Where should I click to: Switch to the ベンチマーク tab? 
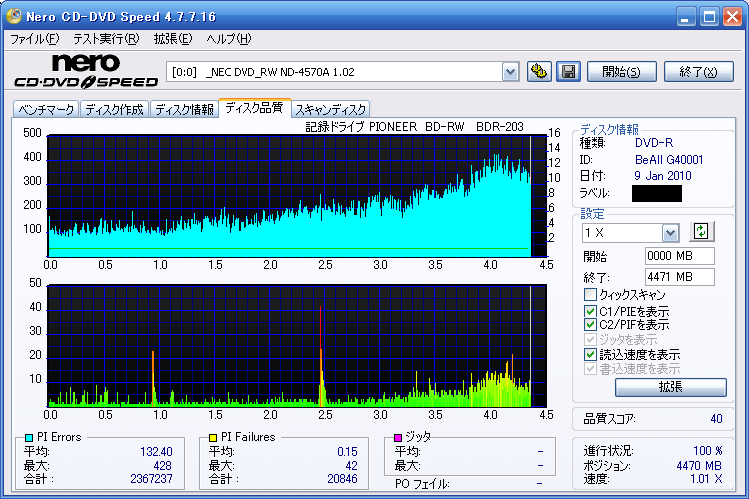click(46, 110)
